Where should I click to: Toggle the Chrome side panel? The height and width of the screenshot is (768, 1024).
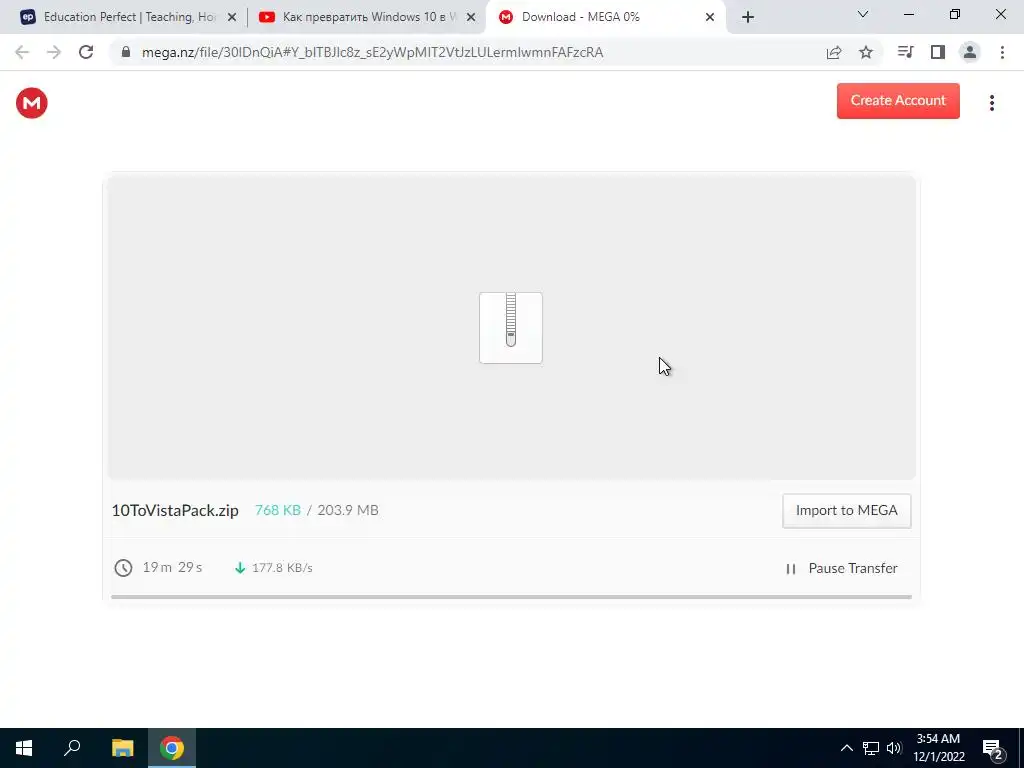[938, 52]
